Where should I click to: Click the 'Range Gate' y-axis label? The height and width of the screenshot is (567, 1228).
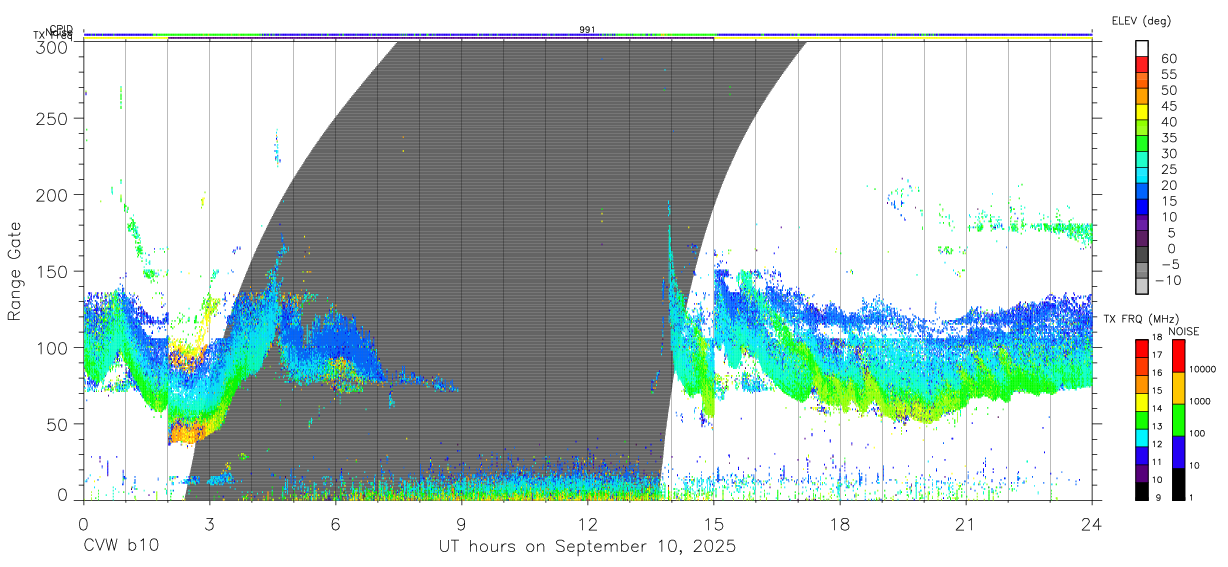pos(15,271)
